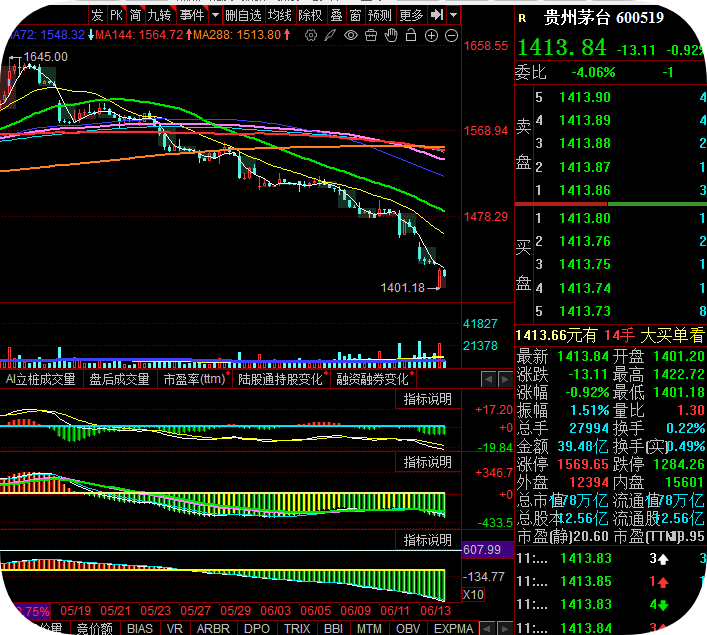Click the 06/13 date on time axis
707x635 pixels.
435,611
